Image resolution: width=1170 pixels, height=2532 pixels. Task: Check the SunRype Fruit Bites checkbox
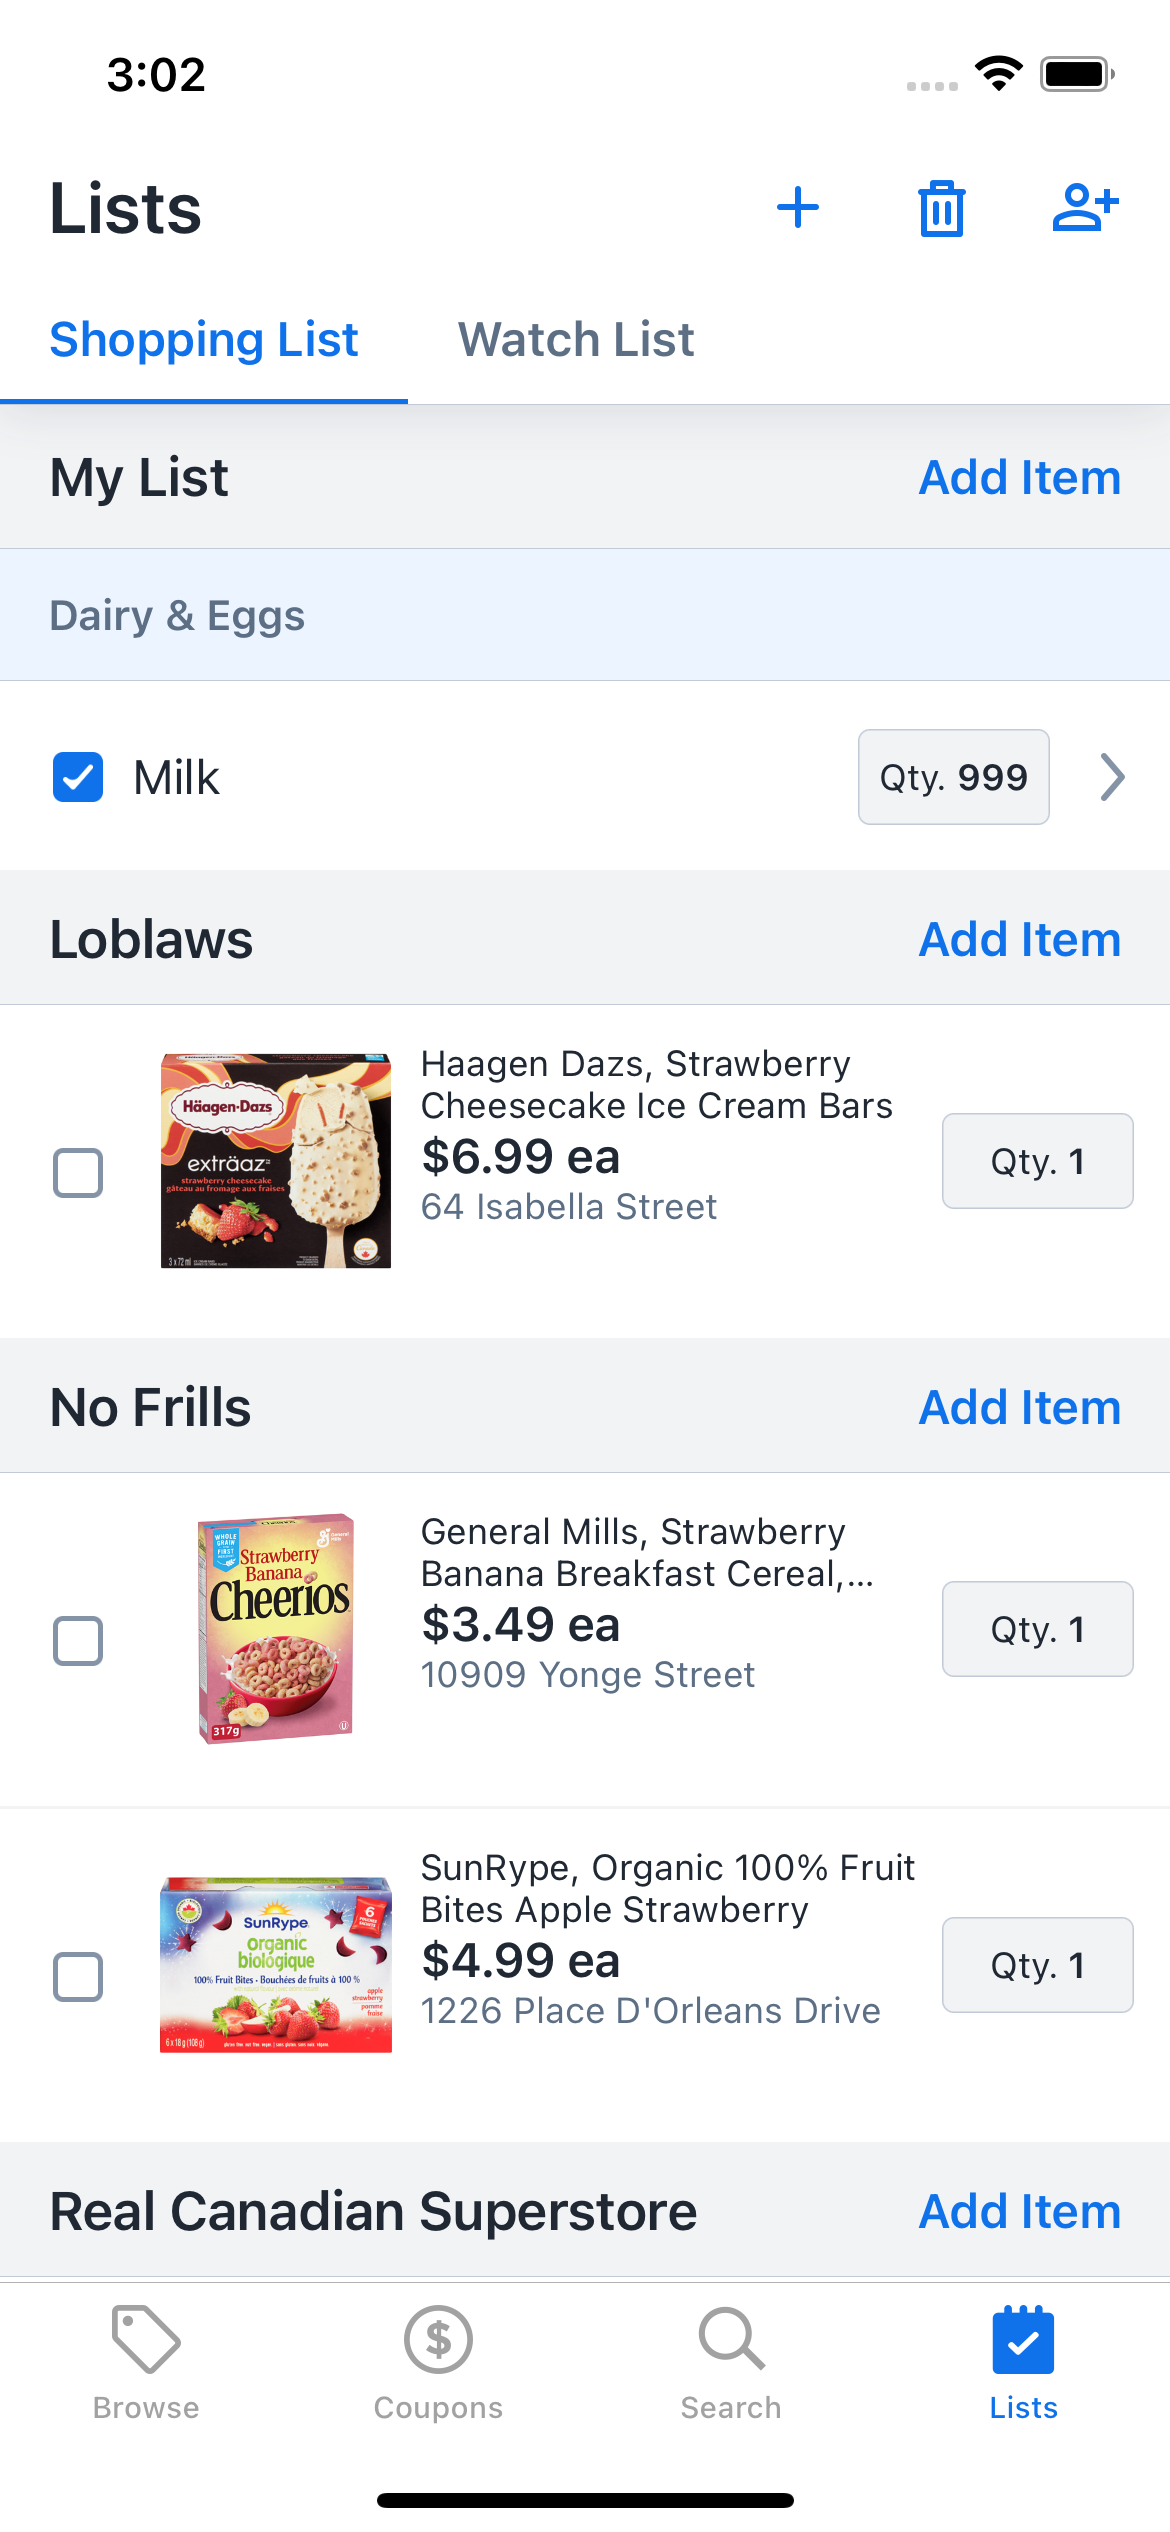click(78, 1976)
